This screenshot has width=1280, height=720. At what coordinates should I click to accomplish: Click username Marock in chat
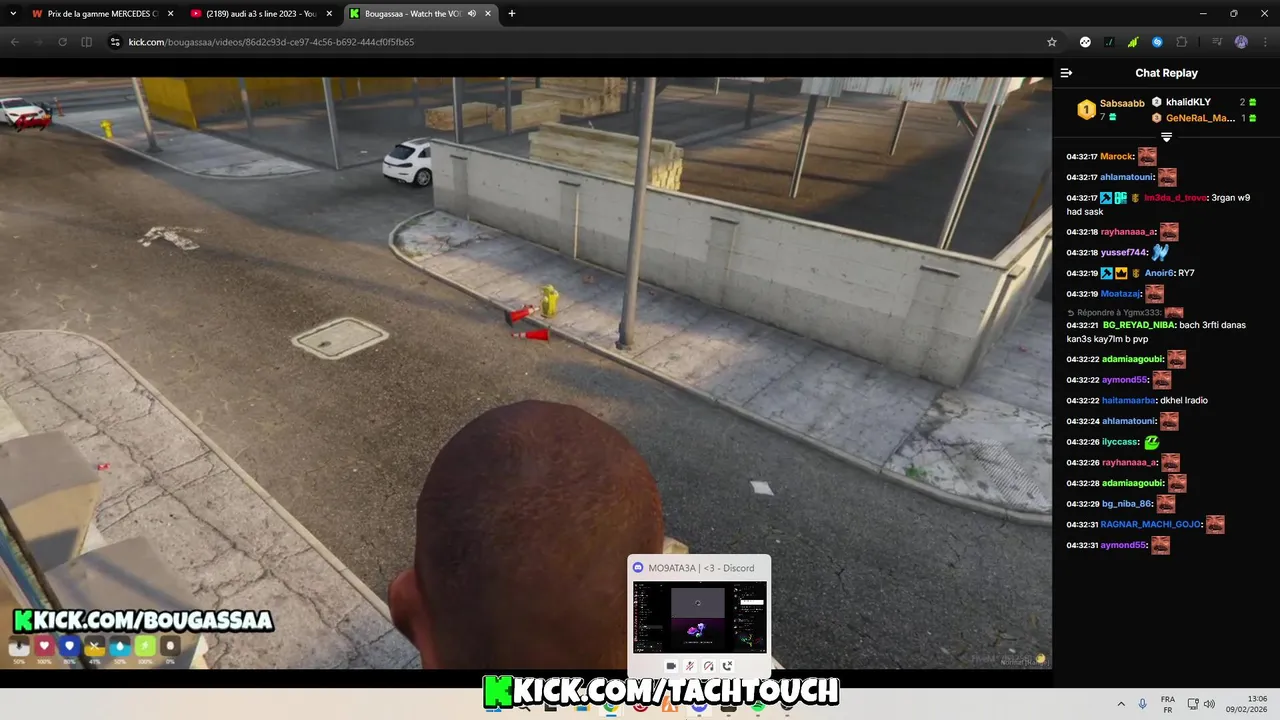1116,157
